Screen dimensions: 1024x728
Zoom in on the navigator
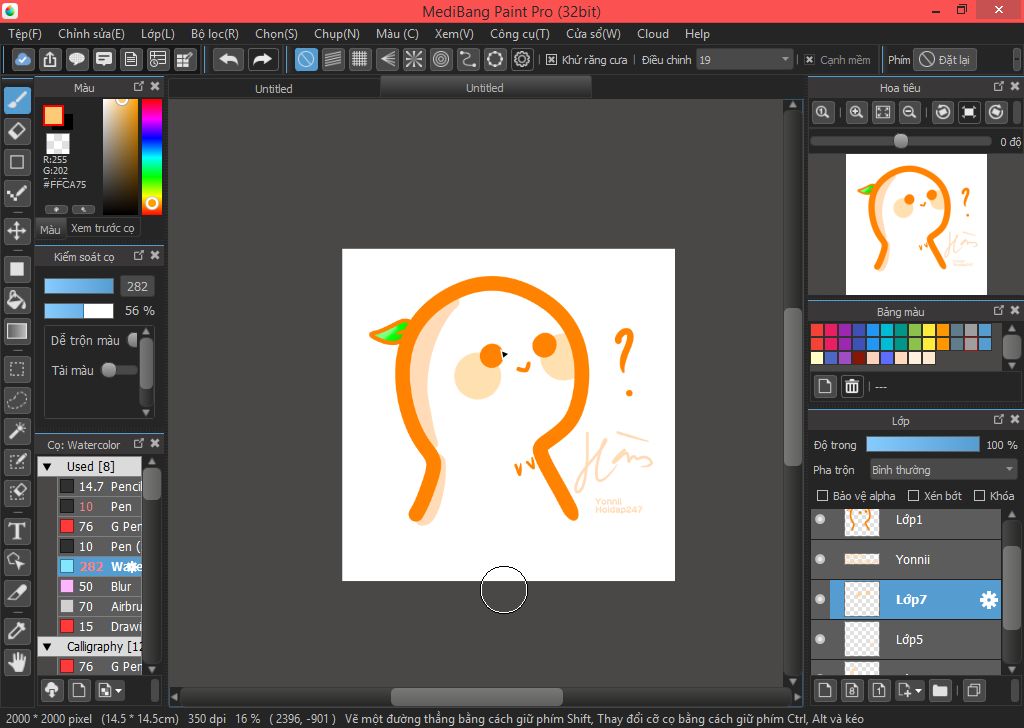[856, 112]
